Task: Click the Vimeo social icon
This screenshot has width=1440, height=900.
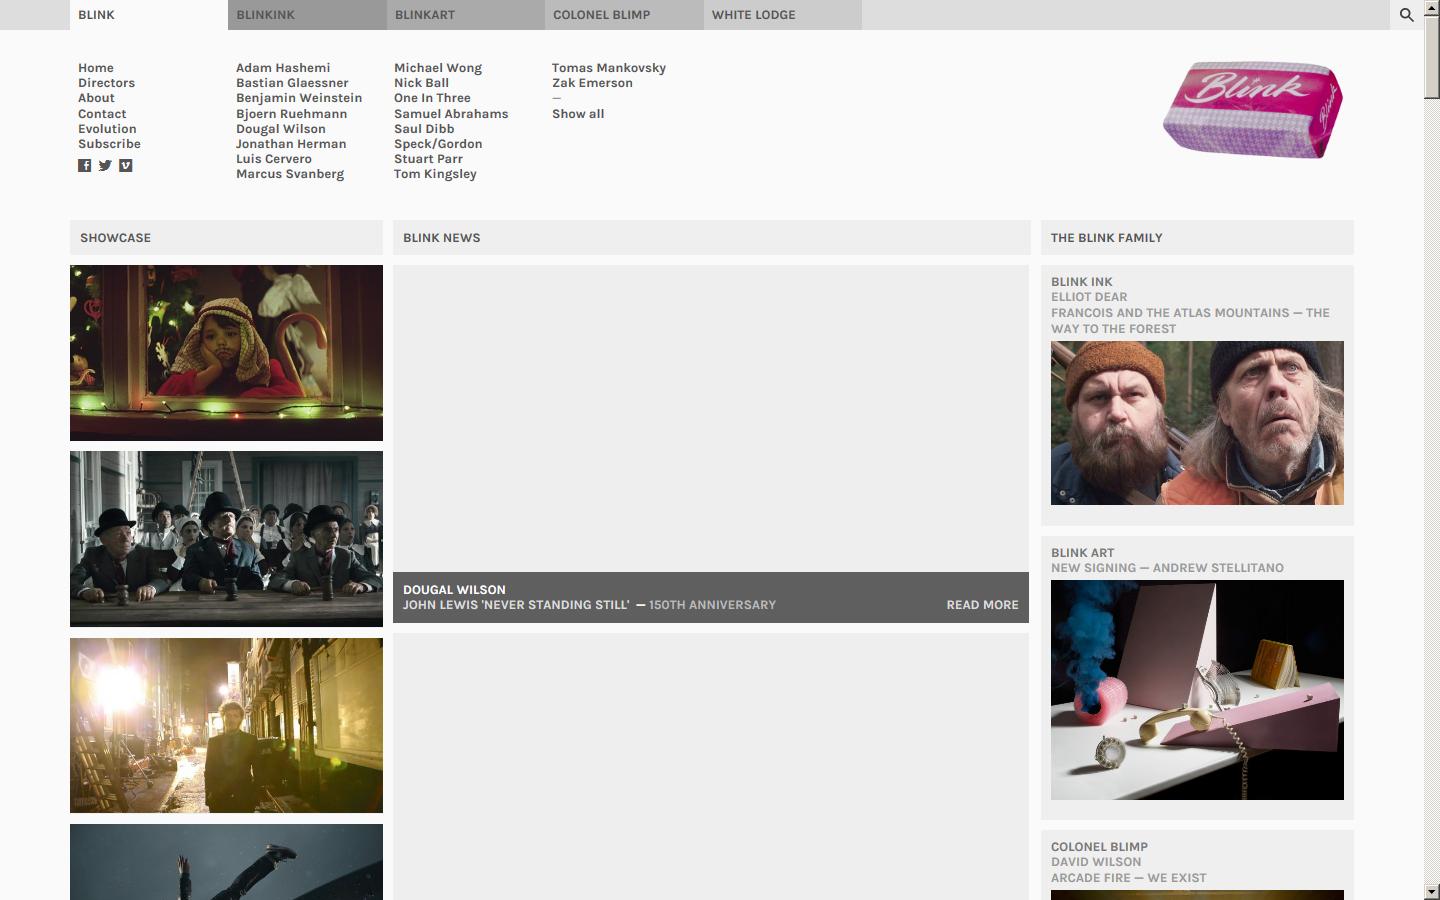Action: pos(126,166)
